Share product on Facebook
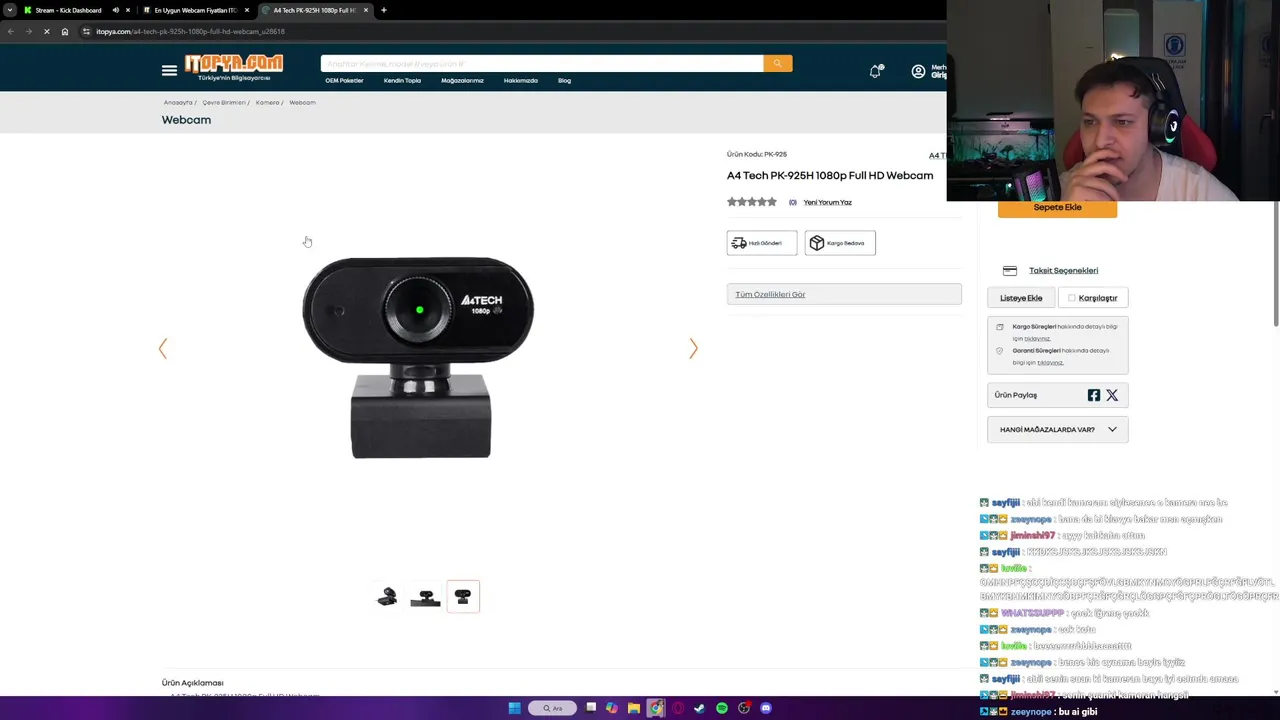 coord(1094,395)
